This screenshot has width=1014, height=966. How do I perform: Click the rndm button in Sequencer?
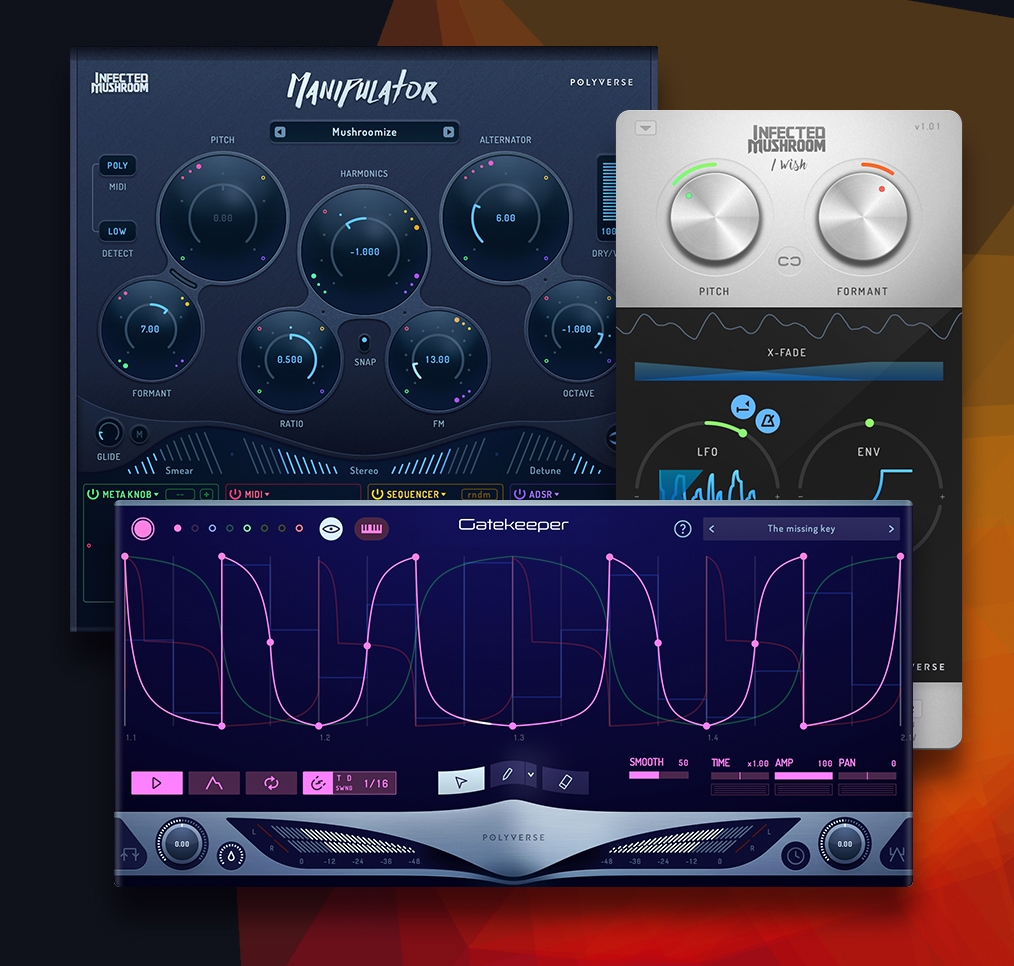tap(479, 495)
